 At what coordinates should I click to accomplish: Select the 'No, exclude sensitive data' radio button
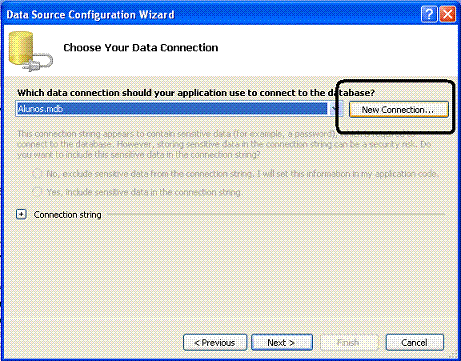point(37,174)
